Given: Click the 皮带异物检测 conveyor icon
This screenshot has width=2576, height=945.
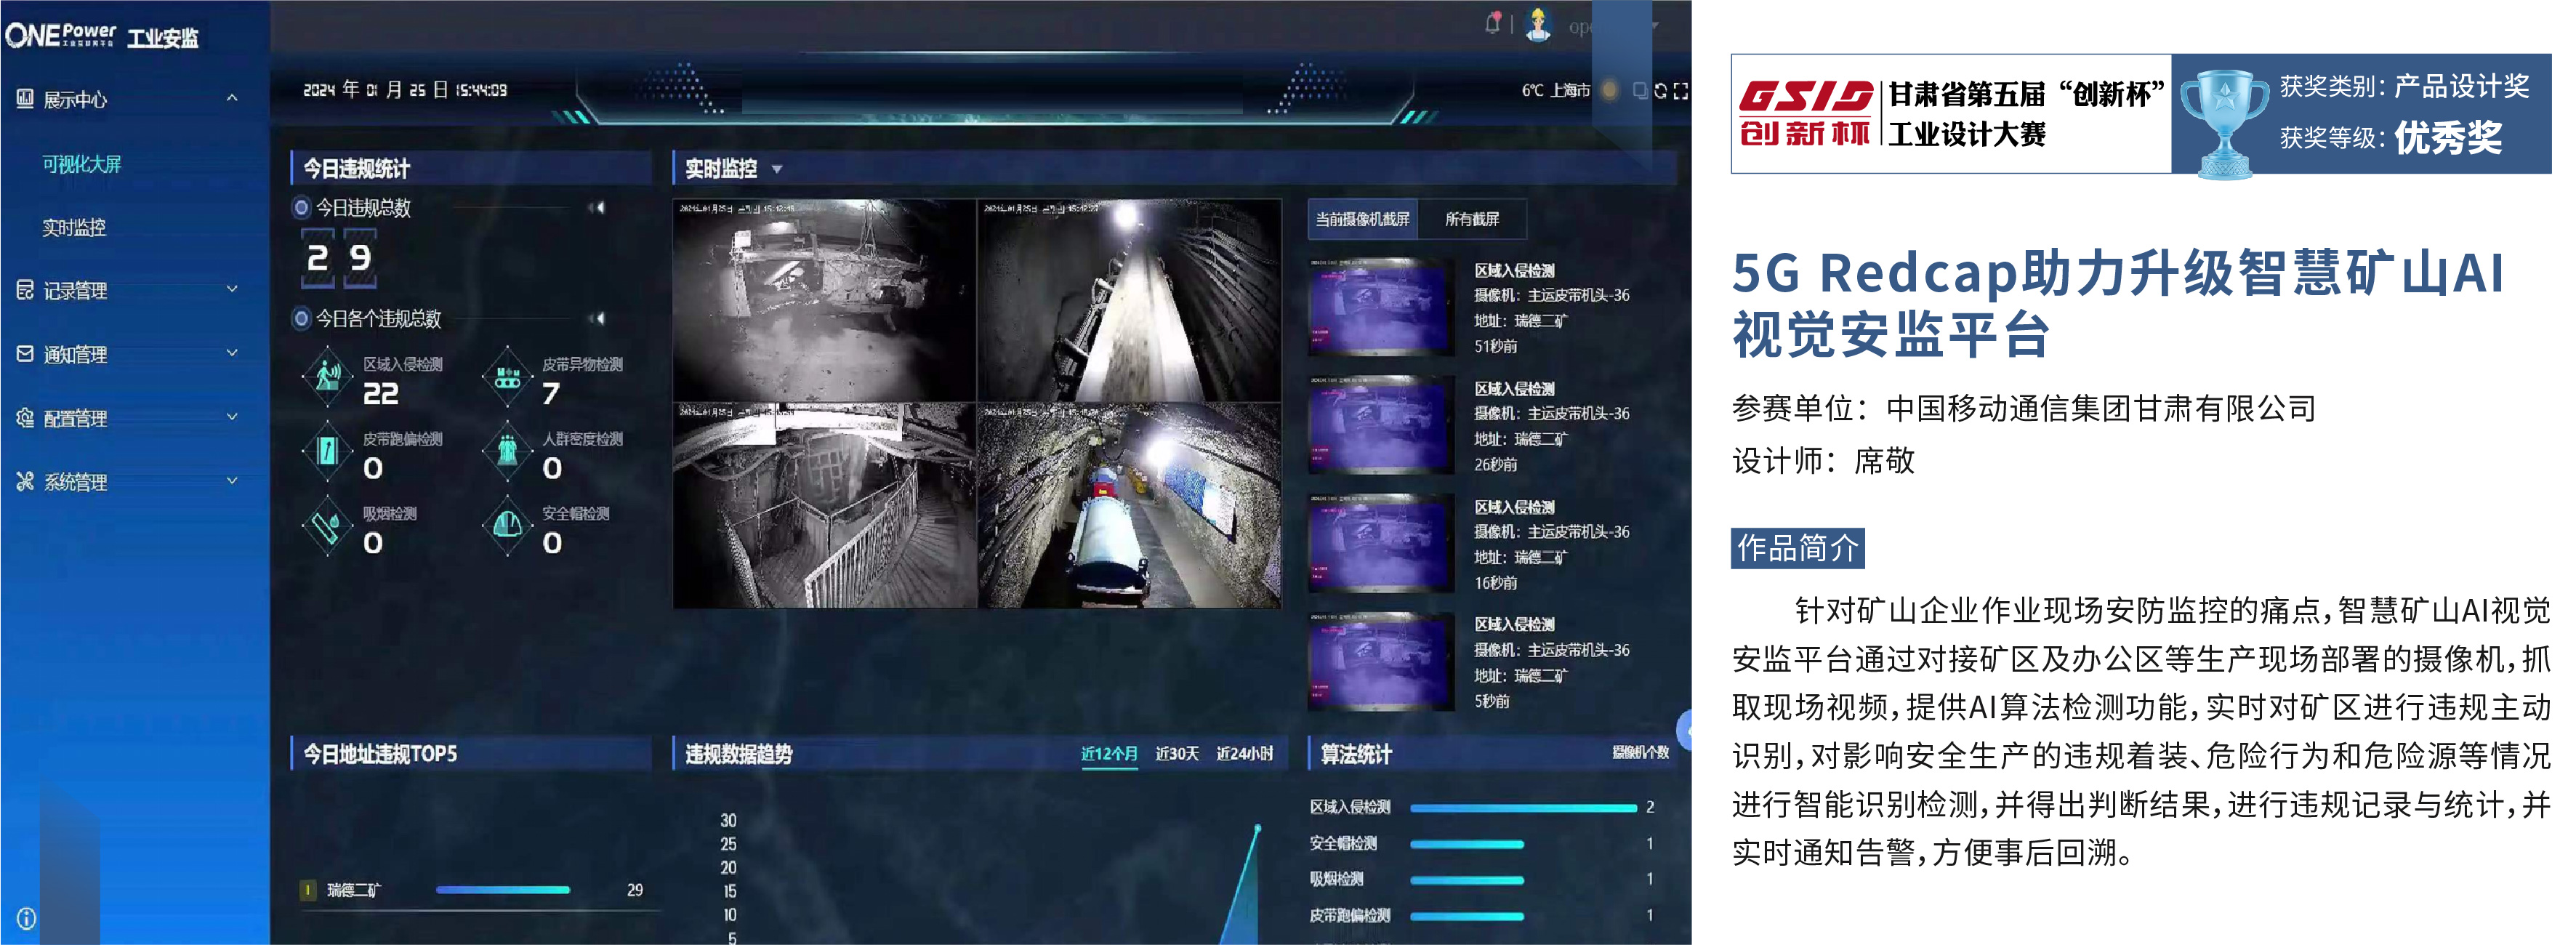Looking at the screenshot, I should click(507, 377).
